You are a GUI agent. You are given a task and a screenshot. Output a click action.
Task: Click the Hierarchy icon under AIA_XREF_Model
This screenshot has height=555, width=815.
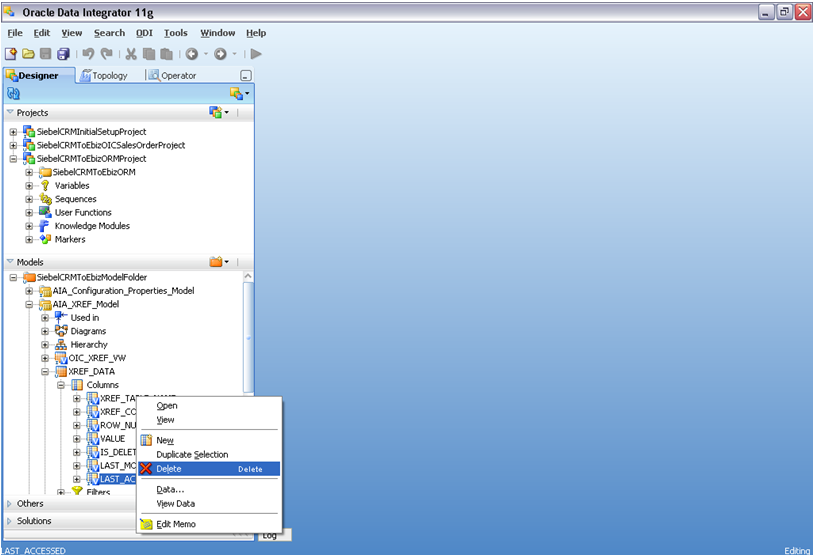pos(61,345)
